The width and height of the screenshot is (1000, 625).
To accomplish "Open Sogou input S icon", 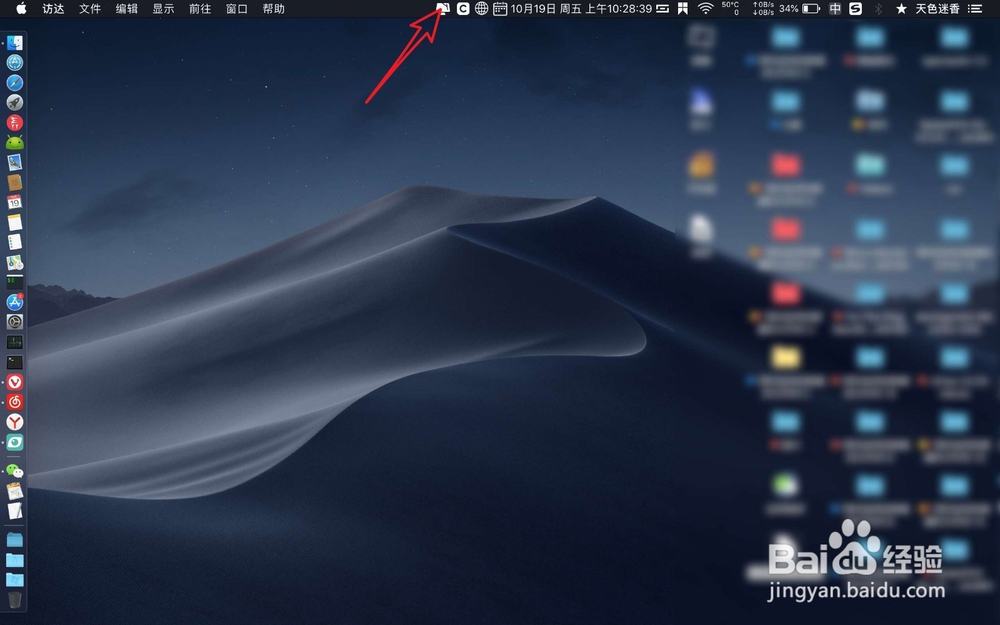I will (856, 8).
